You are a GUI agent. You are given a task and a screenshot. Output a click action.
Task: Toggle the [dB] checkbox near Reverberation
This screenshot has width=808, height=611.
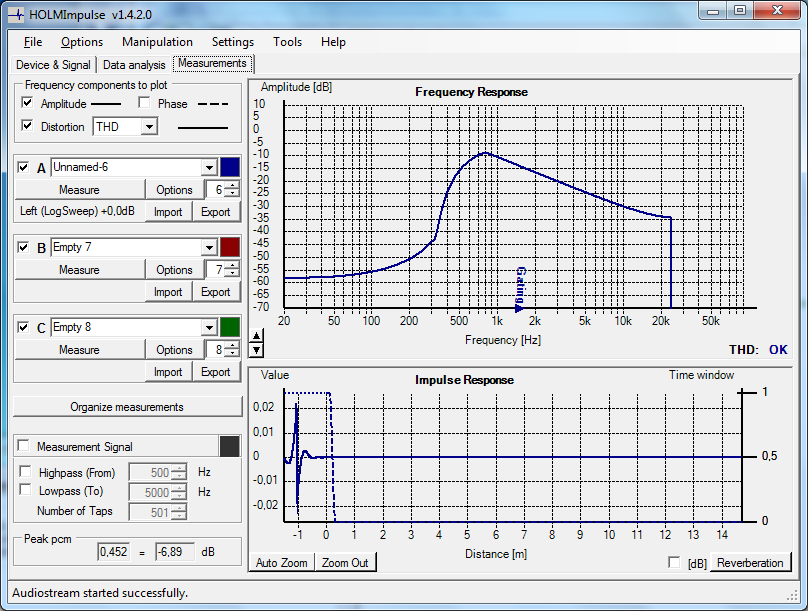click(x=674, y=562)
